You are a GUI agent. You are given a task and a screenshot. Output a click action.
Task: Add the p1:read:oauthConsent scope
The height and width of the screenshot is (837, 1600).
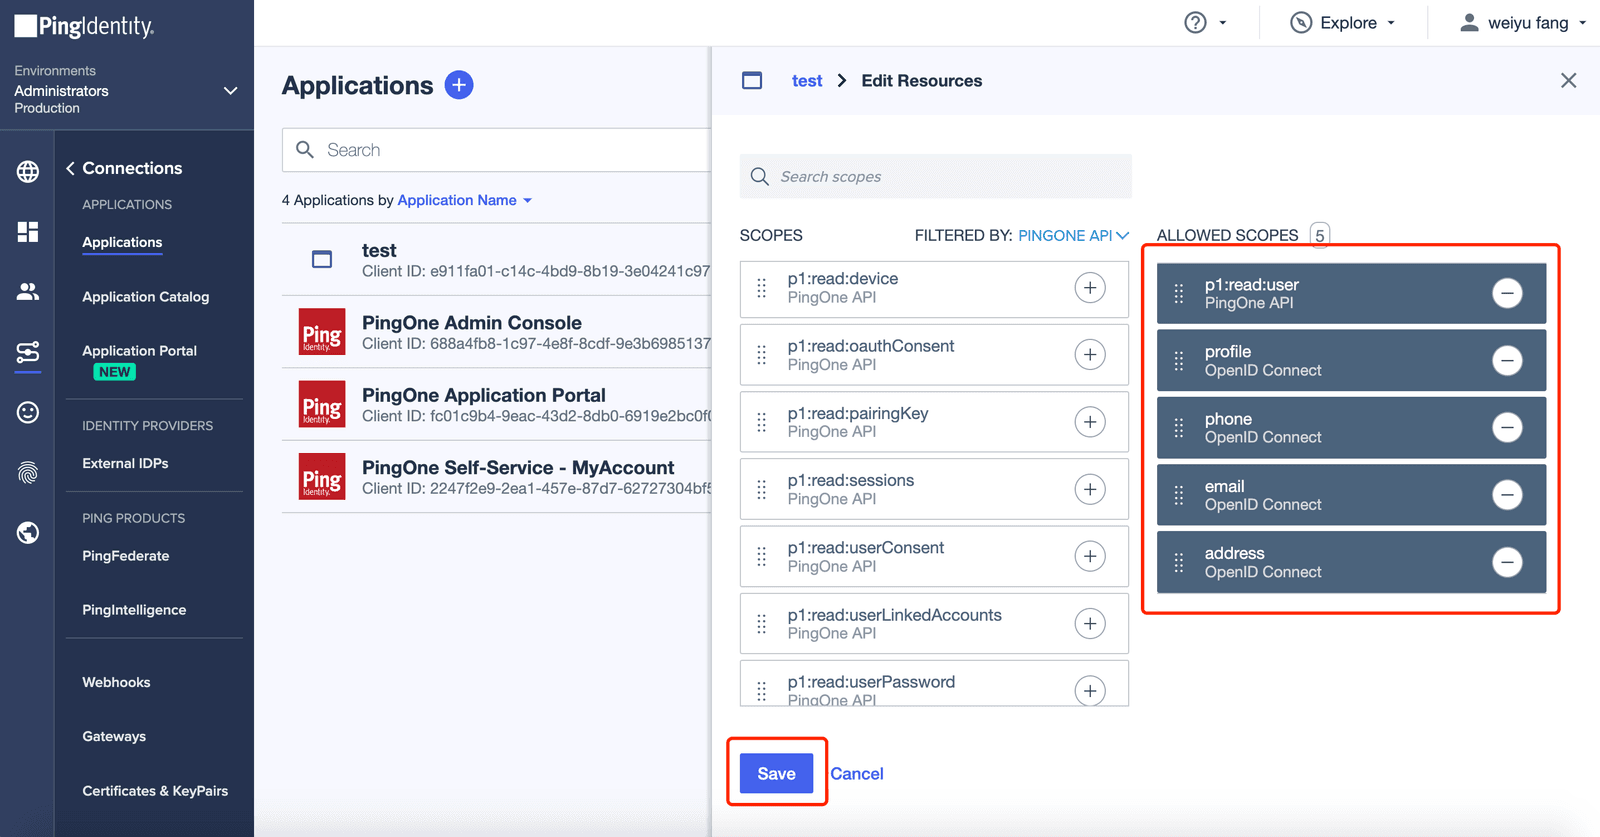click(1090, 355)
